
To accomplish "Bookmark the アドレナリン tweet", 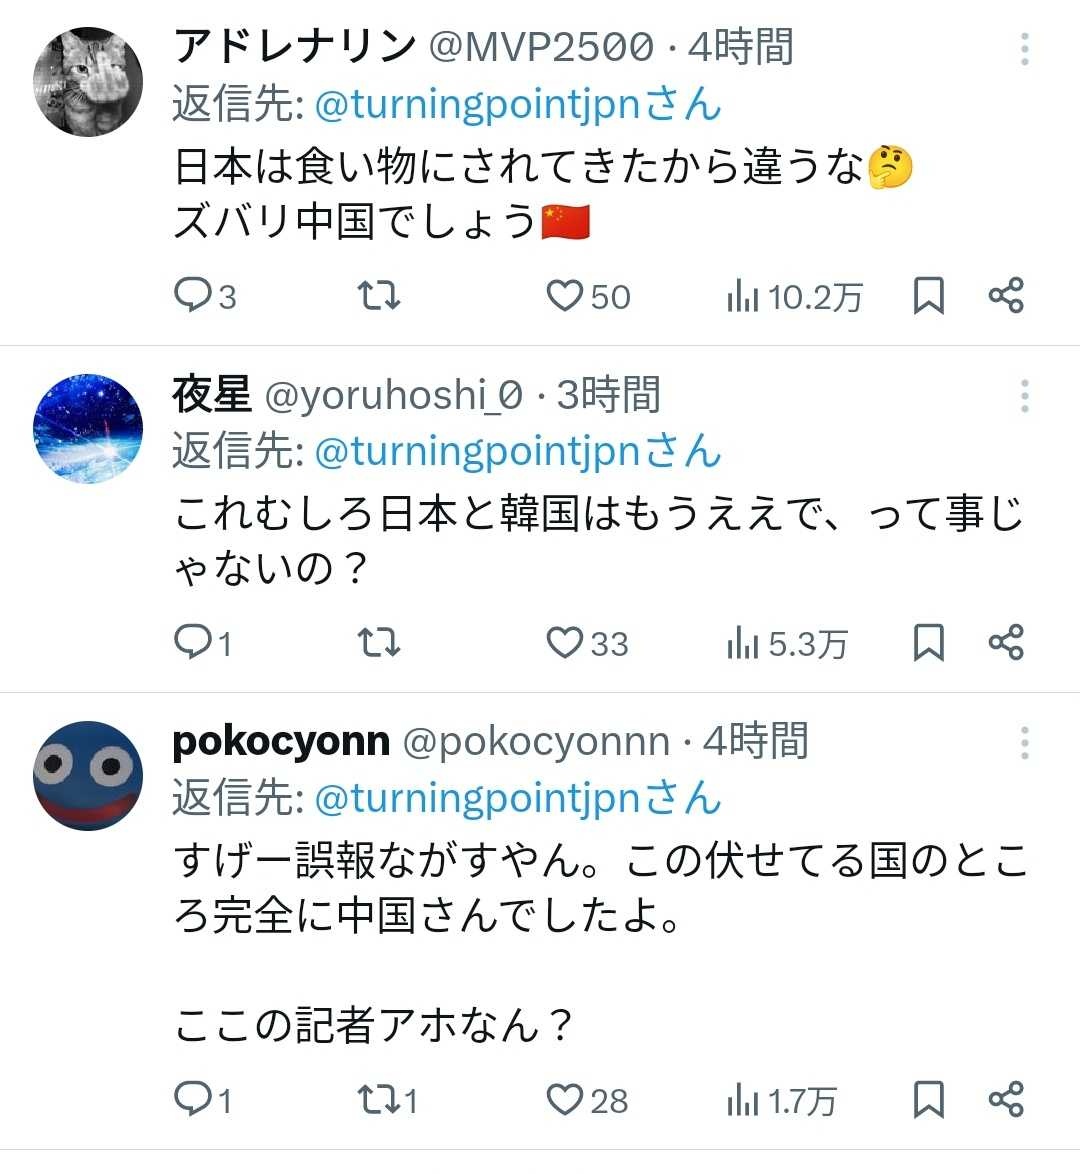I will (929, 296).
